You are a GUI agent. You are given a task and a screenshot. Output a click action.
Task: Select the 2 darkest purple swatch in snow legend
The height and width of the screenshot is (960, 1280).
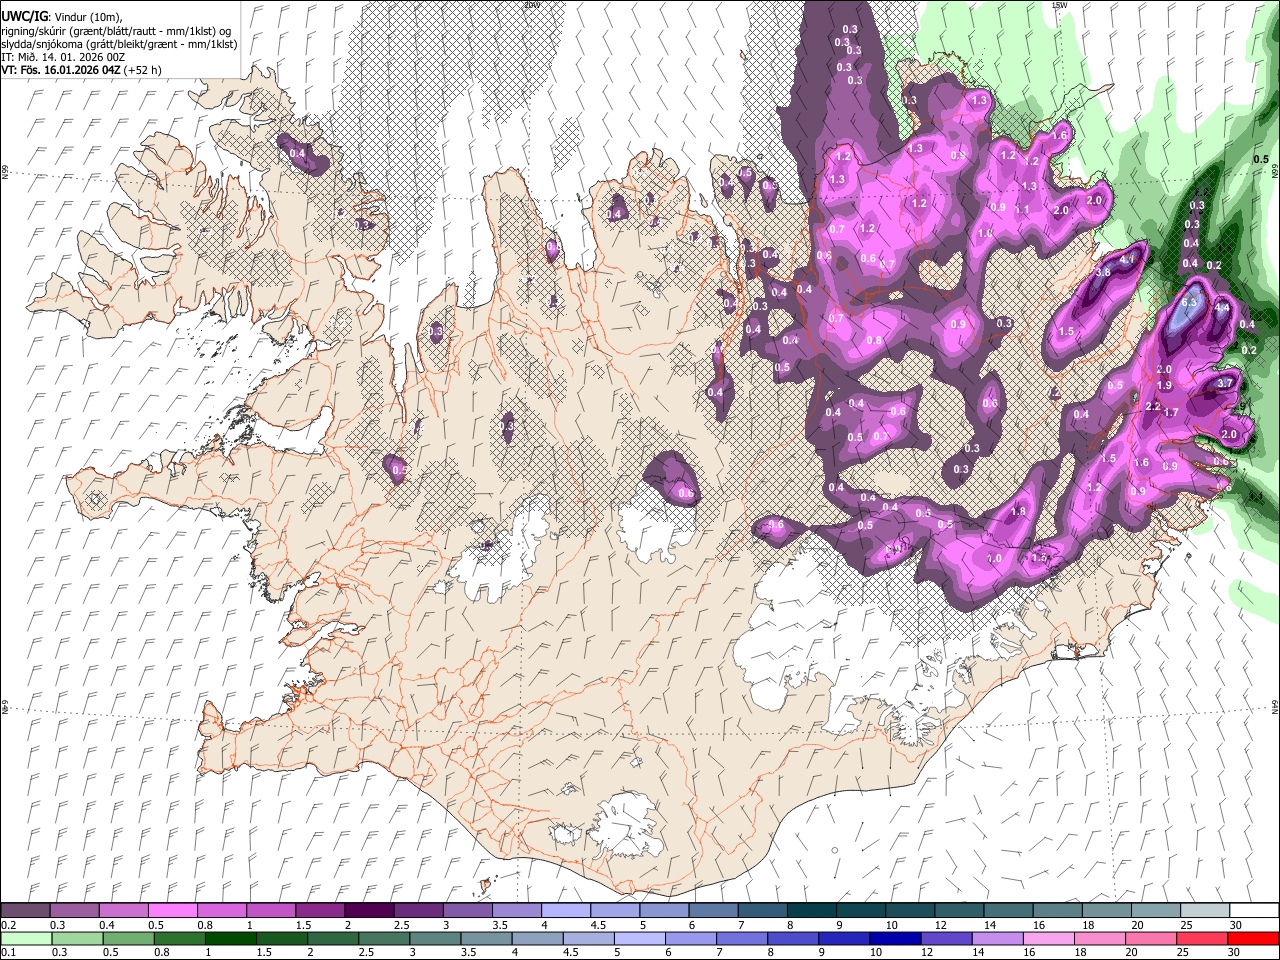pos(369,910)
